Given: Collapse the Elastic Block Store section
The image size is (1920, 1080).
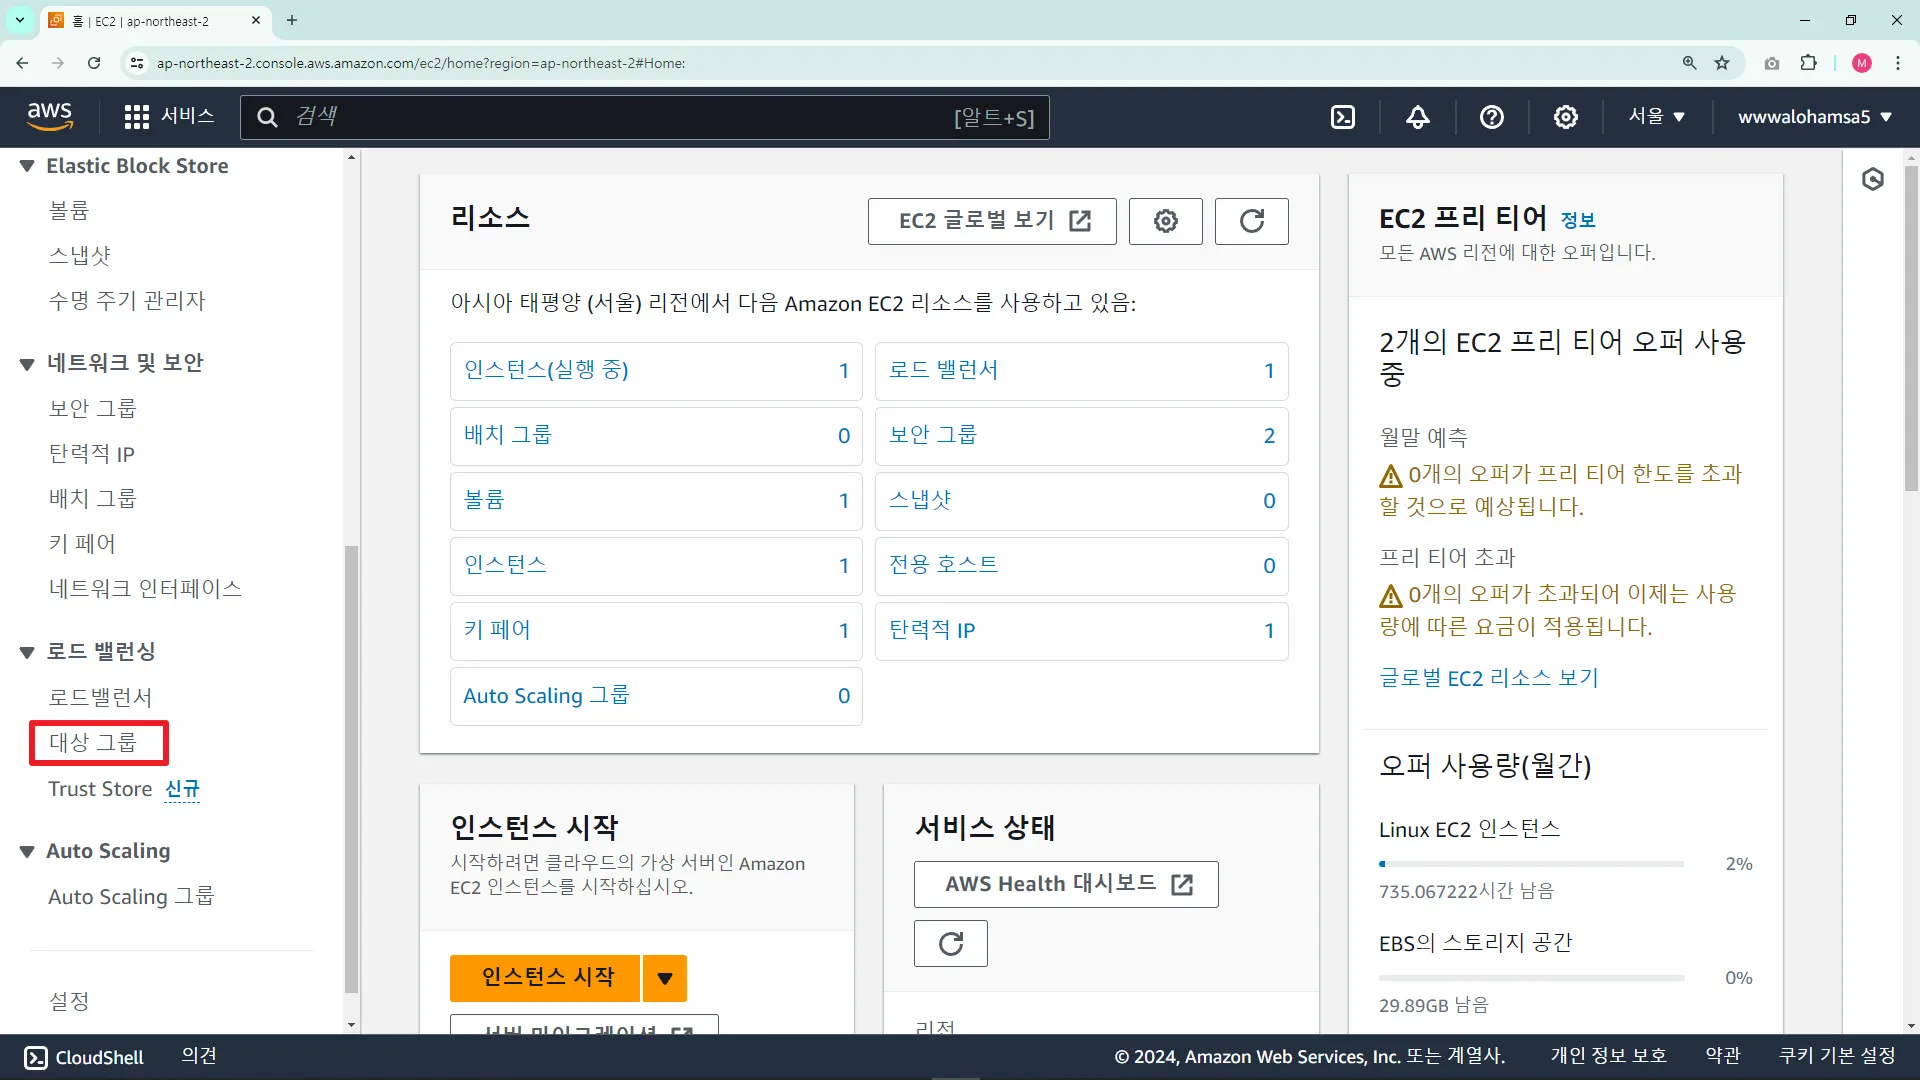Looking at the screenshot, I should [x=27, y=166].
